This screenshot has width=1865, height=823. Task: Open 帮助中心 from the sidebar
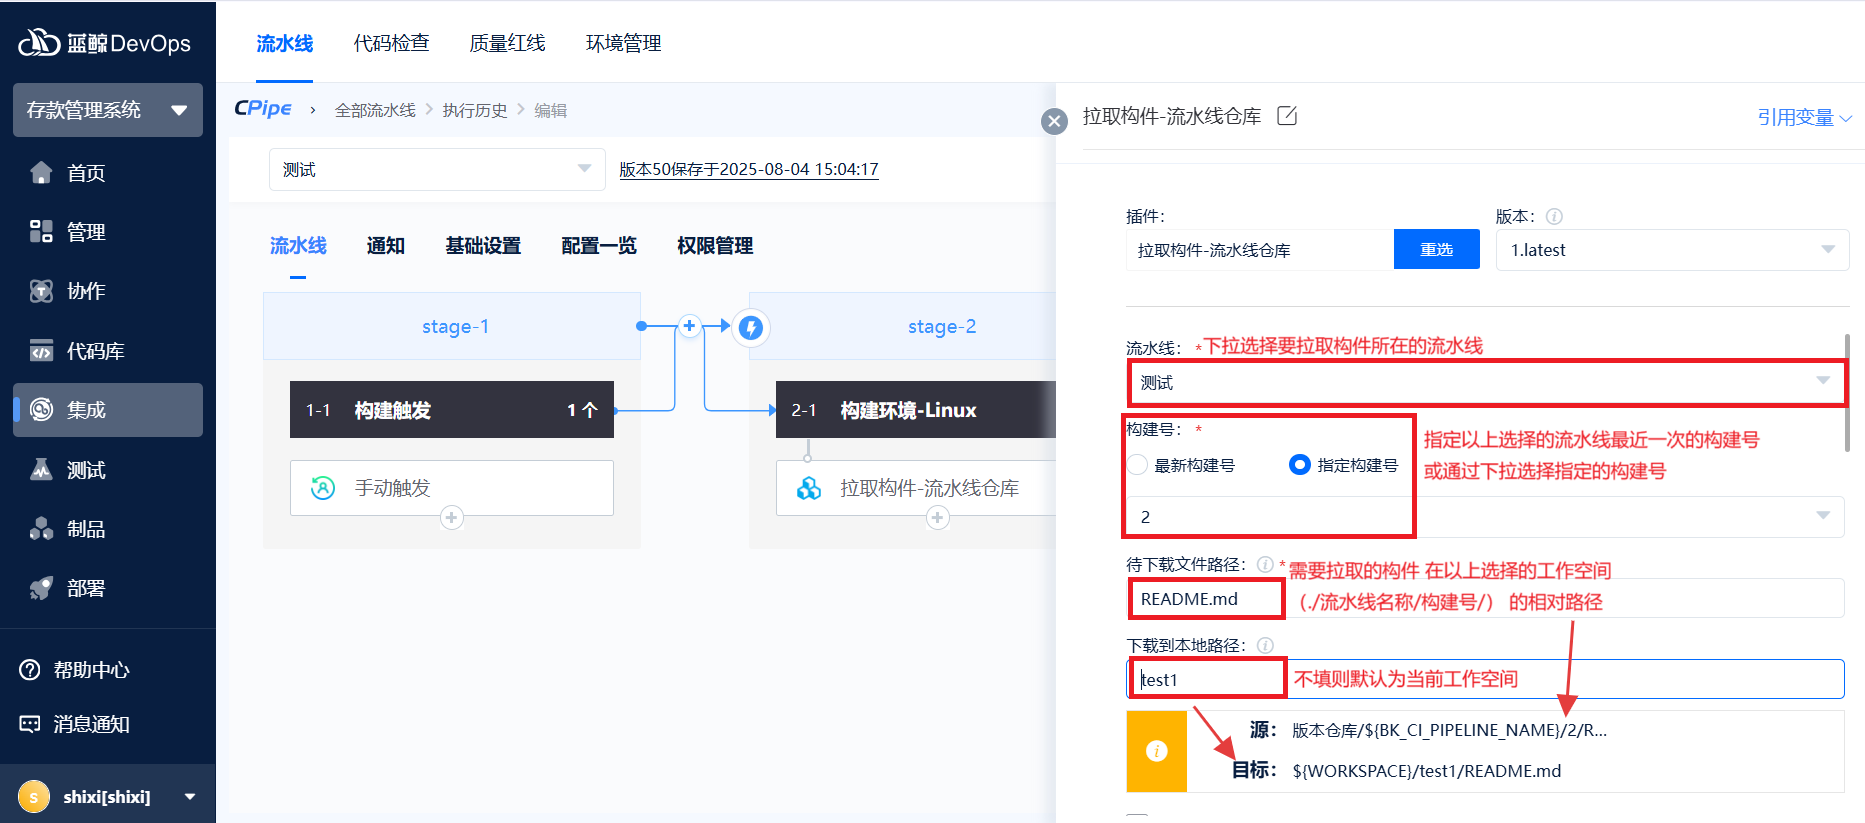point(91,670)
